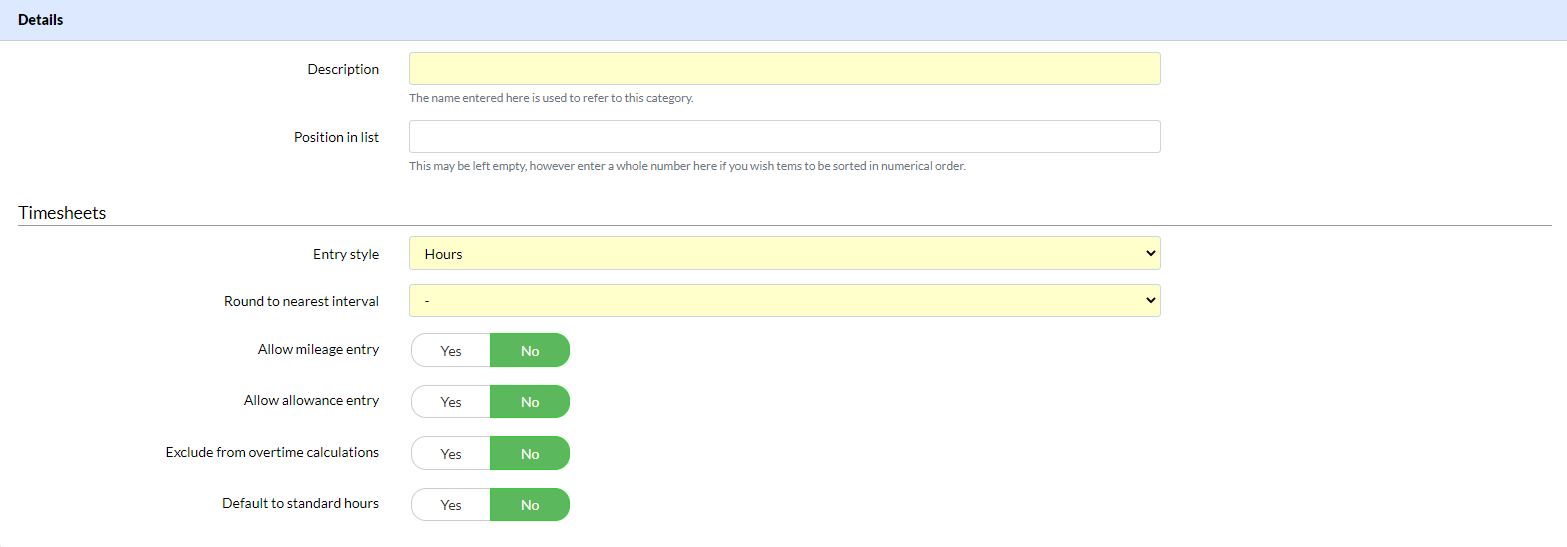Choose No for Default to standard hours
Image resolution: width=1567 pixels, height=547 pixels.
[530, 505]
